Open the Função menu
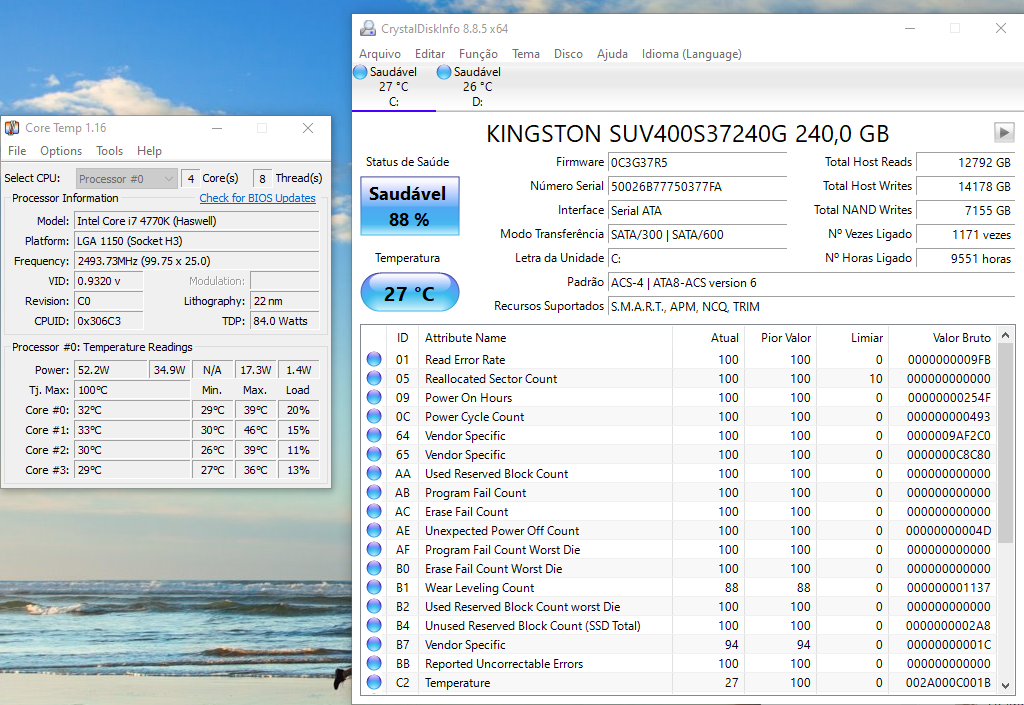 478,54
